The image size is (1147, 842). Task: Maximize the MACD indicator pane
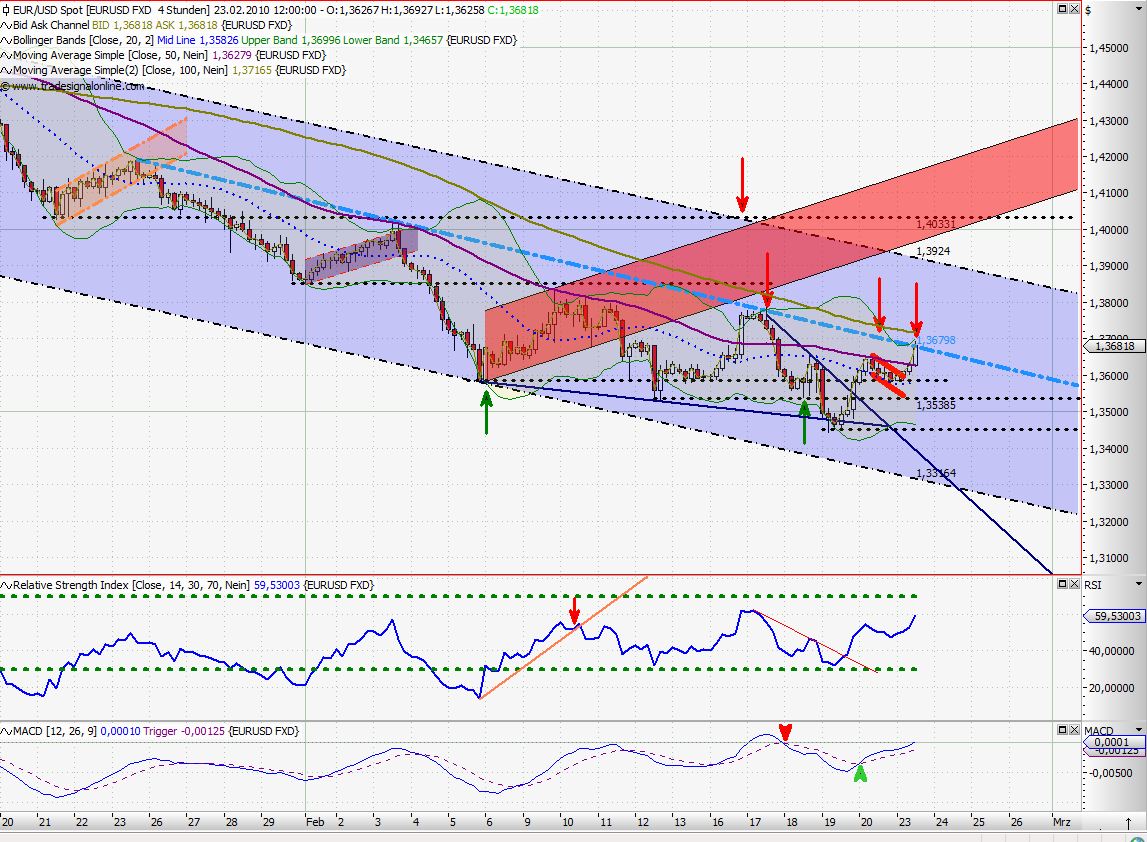pyautogui.click(x=1062, y=729)
